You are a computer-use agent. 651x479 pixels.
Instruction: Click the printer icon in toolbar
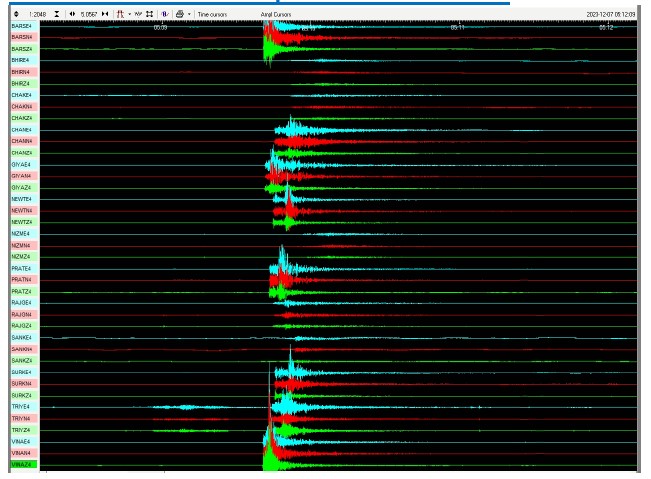[x=178, y=15]
